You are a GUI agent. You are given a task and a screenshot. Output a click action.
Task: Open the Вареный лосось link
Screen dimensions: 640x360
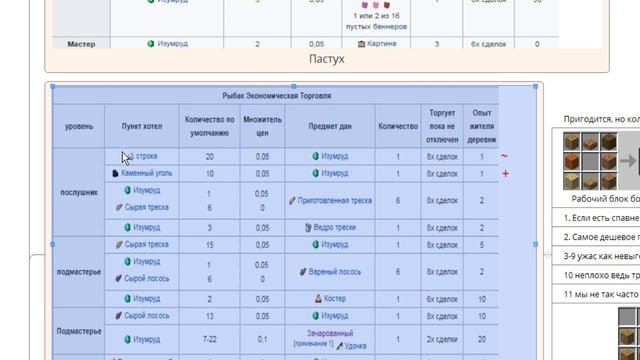[x=335, y=272]
